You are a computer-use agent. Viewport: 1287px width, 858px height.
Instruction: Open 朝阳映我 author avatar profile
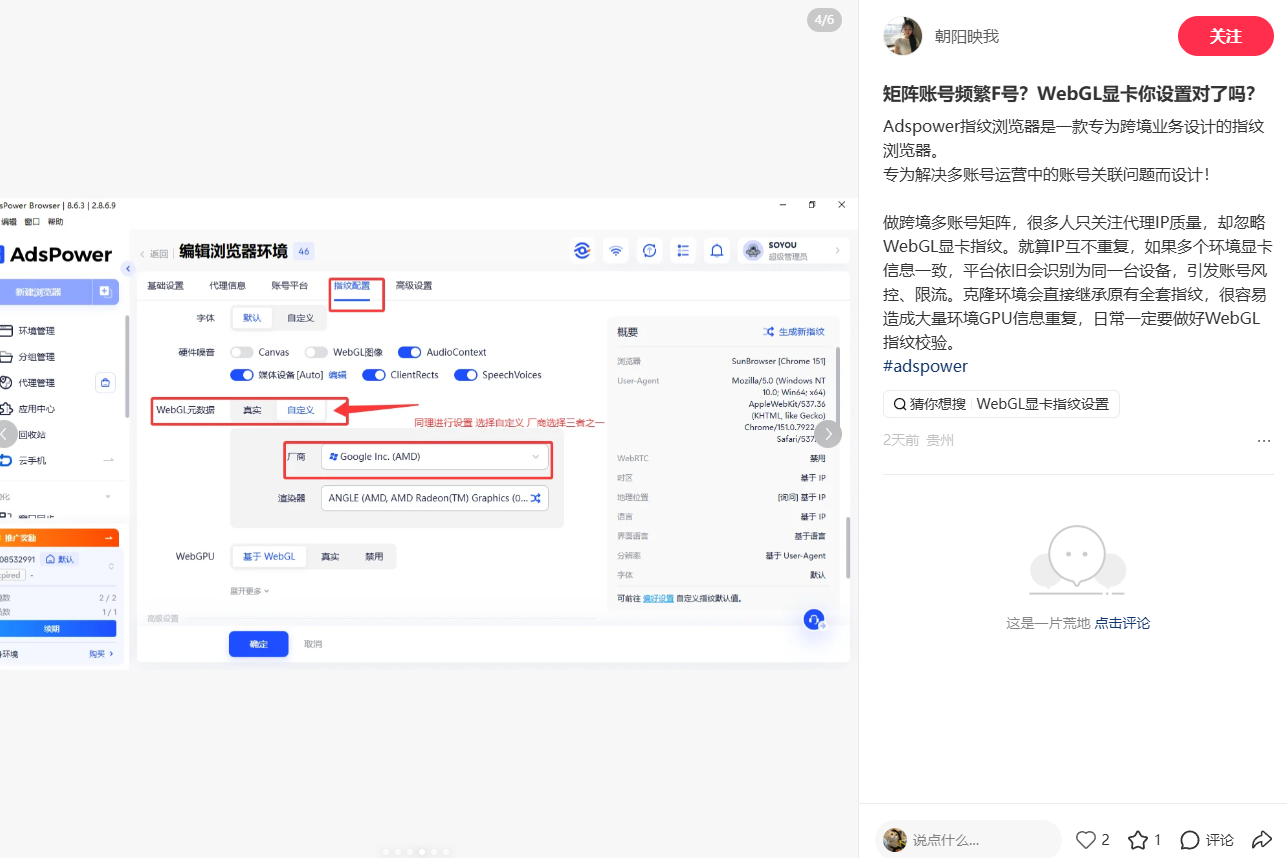click(x=903, y=36)
